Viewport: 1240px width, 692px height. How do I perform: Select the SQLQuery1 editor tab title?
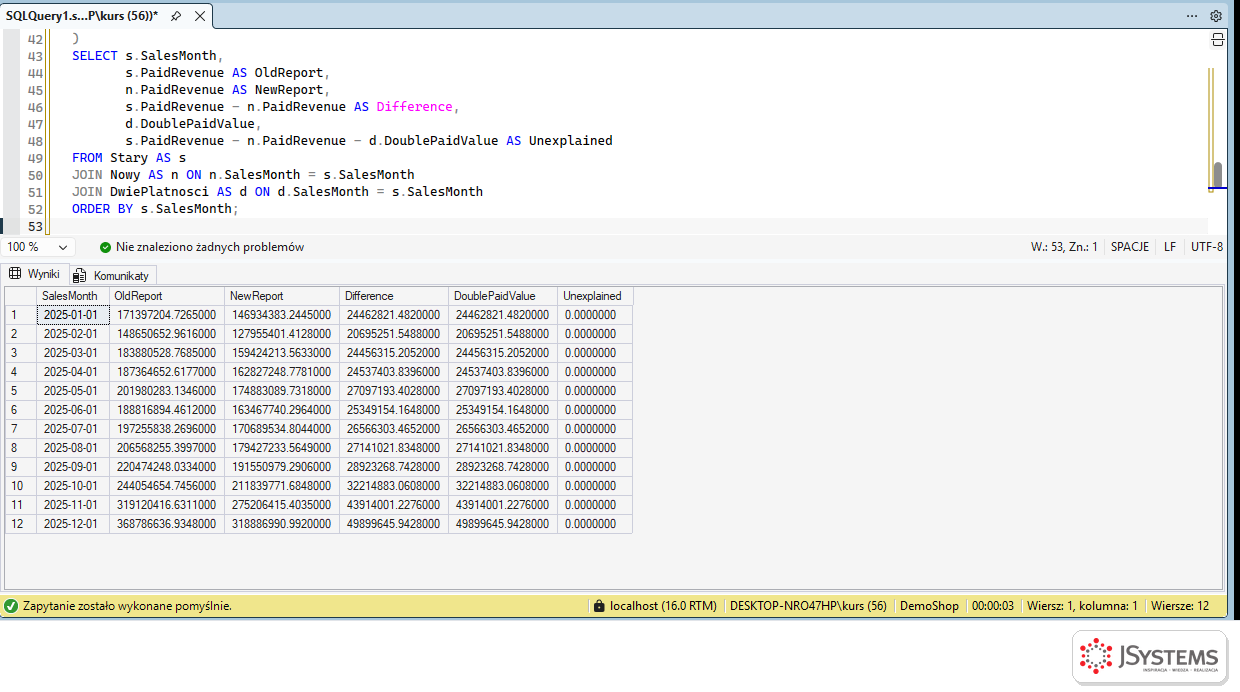coord(82,16)
